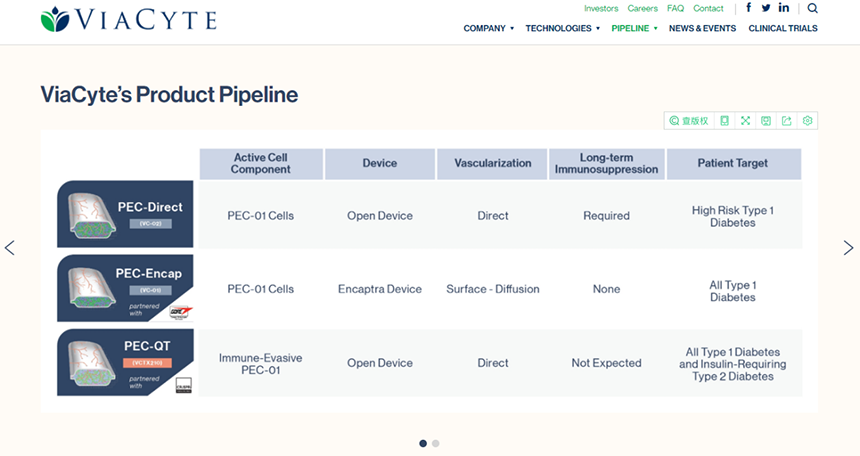Click the PEC-Direct product badge
Viewport: 860px width, 456px height.
125,214
